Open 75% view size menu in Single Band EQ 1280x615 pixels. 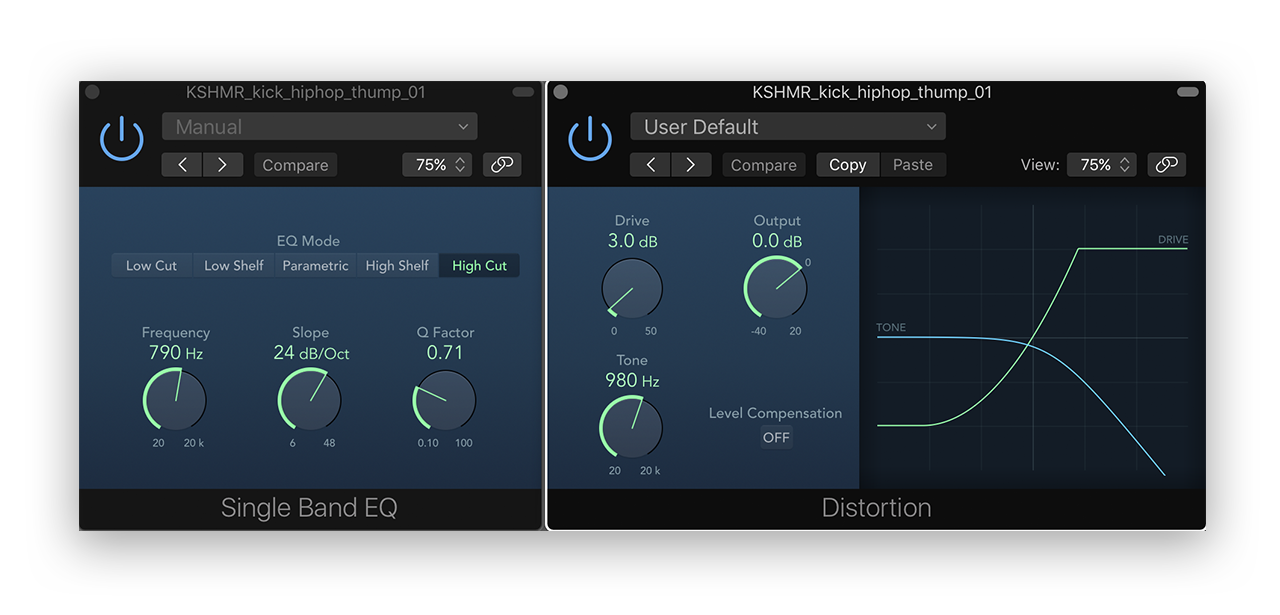coord(439,165)
